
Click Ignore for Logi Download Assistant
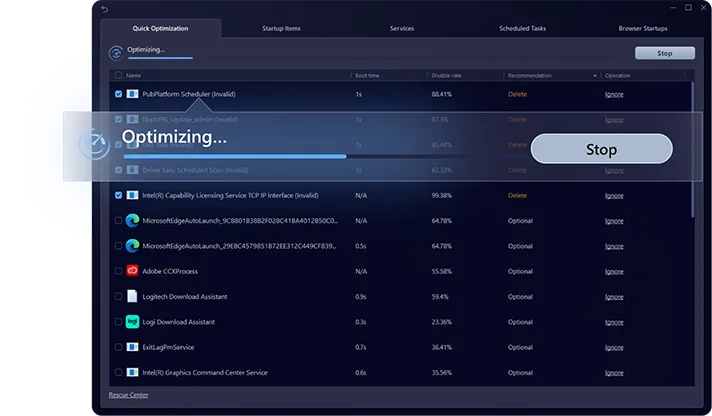coord(614,322)
